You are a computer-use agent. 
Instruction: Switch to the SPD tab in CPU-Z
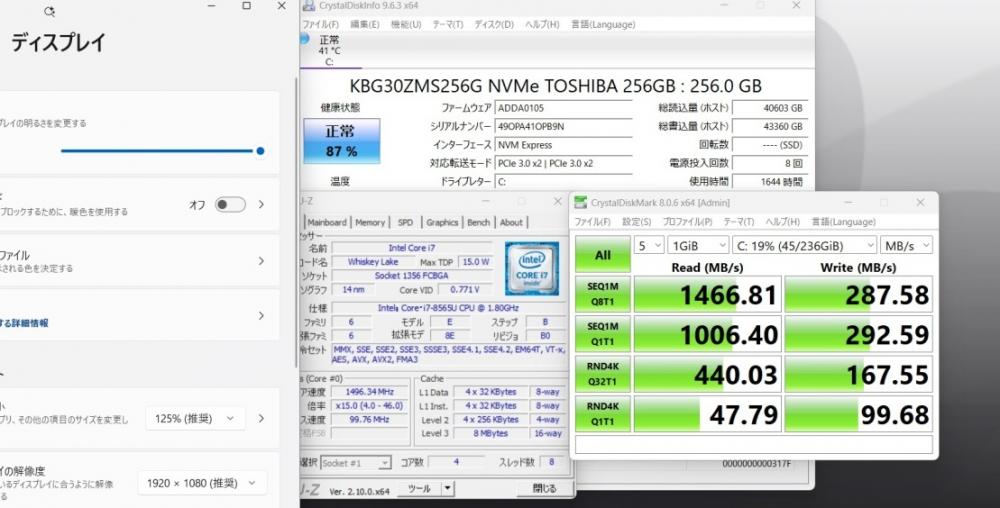(406, 222)
